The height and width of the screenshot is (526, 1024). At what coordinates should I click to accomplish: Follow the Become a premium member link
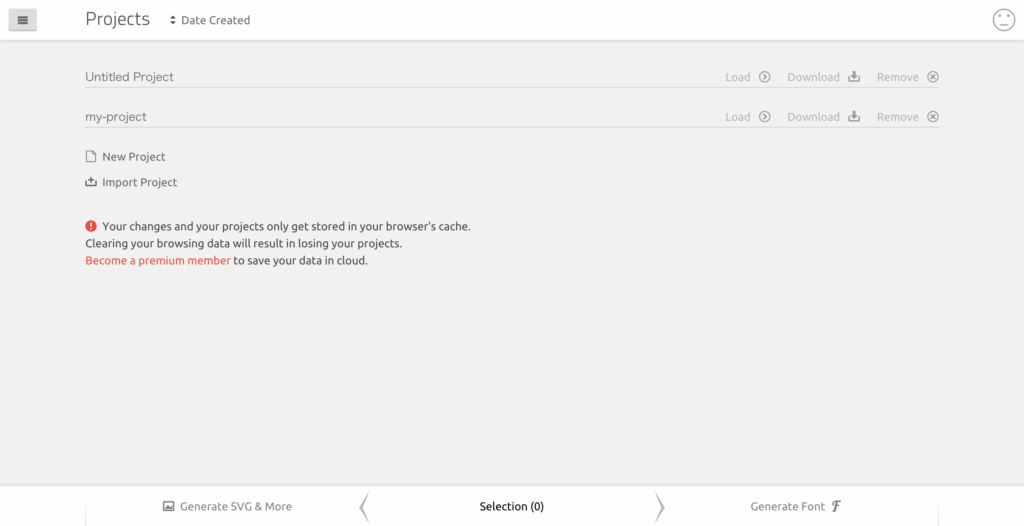[158, 261]
